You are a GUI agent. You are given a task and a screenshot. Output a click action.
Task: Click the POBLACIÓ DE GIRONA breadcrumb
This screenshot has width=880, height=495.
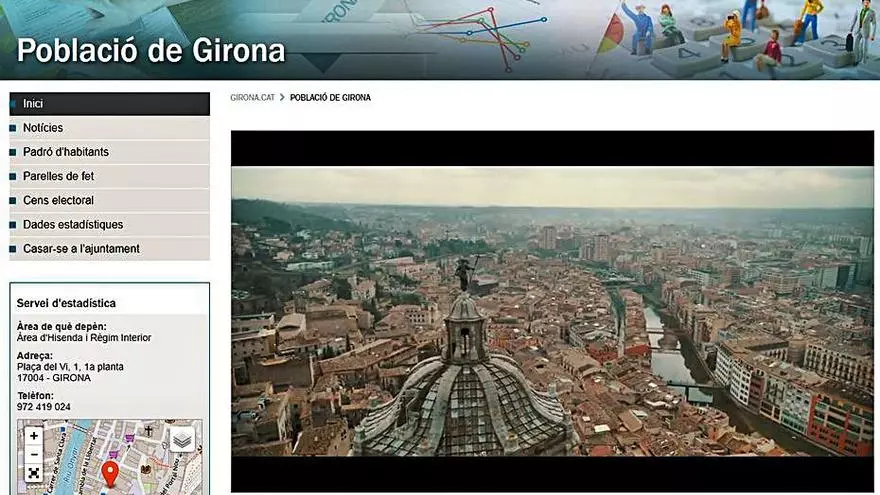330,98
